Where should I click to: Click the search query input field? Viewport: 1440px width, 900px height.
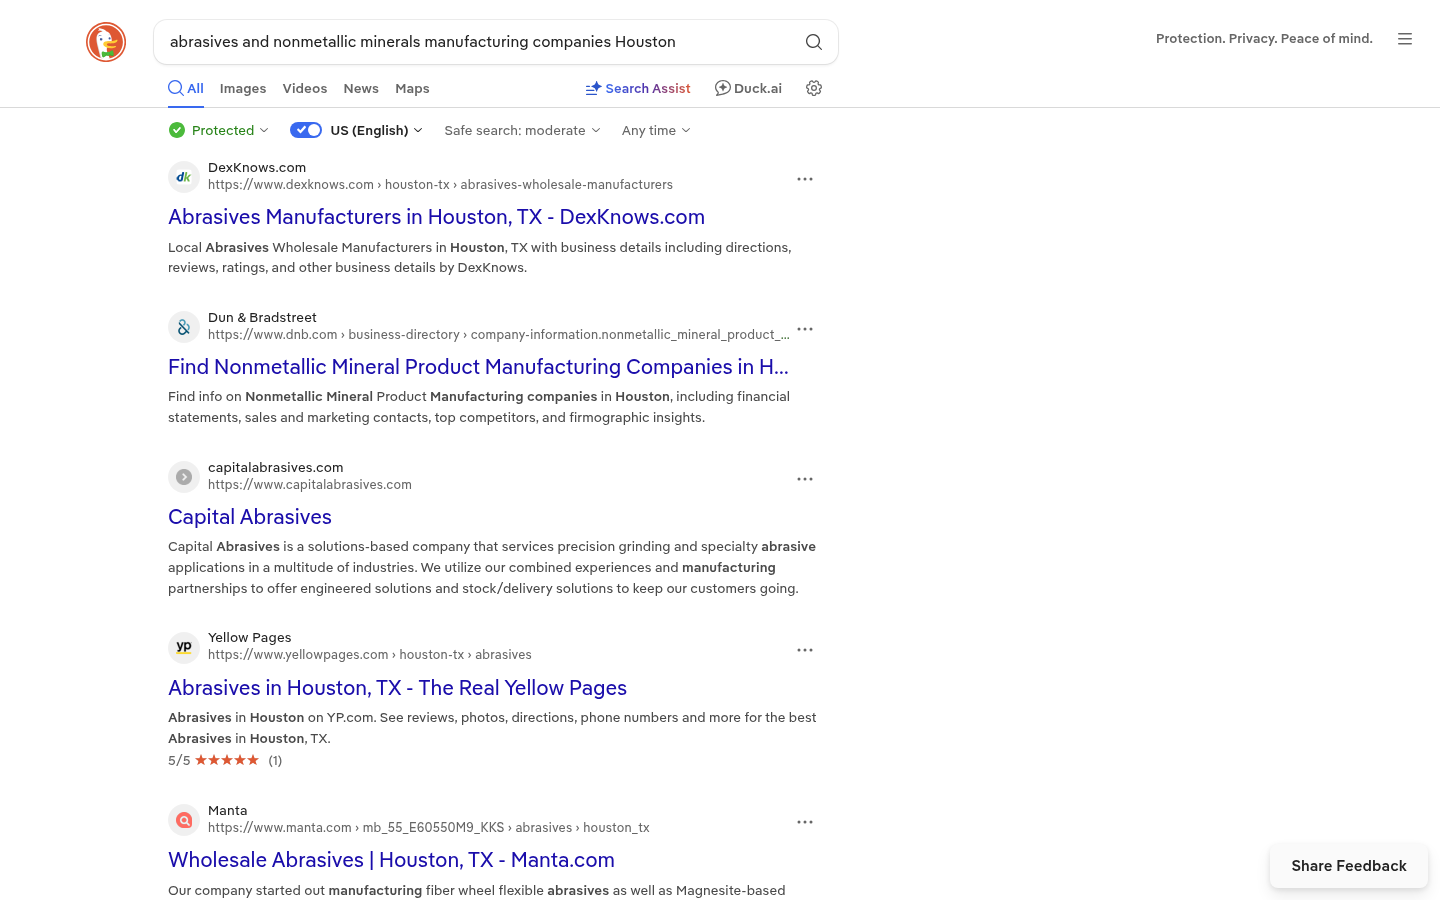pyautogui.click(x=480, y=42)
